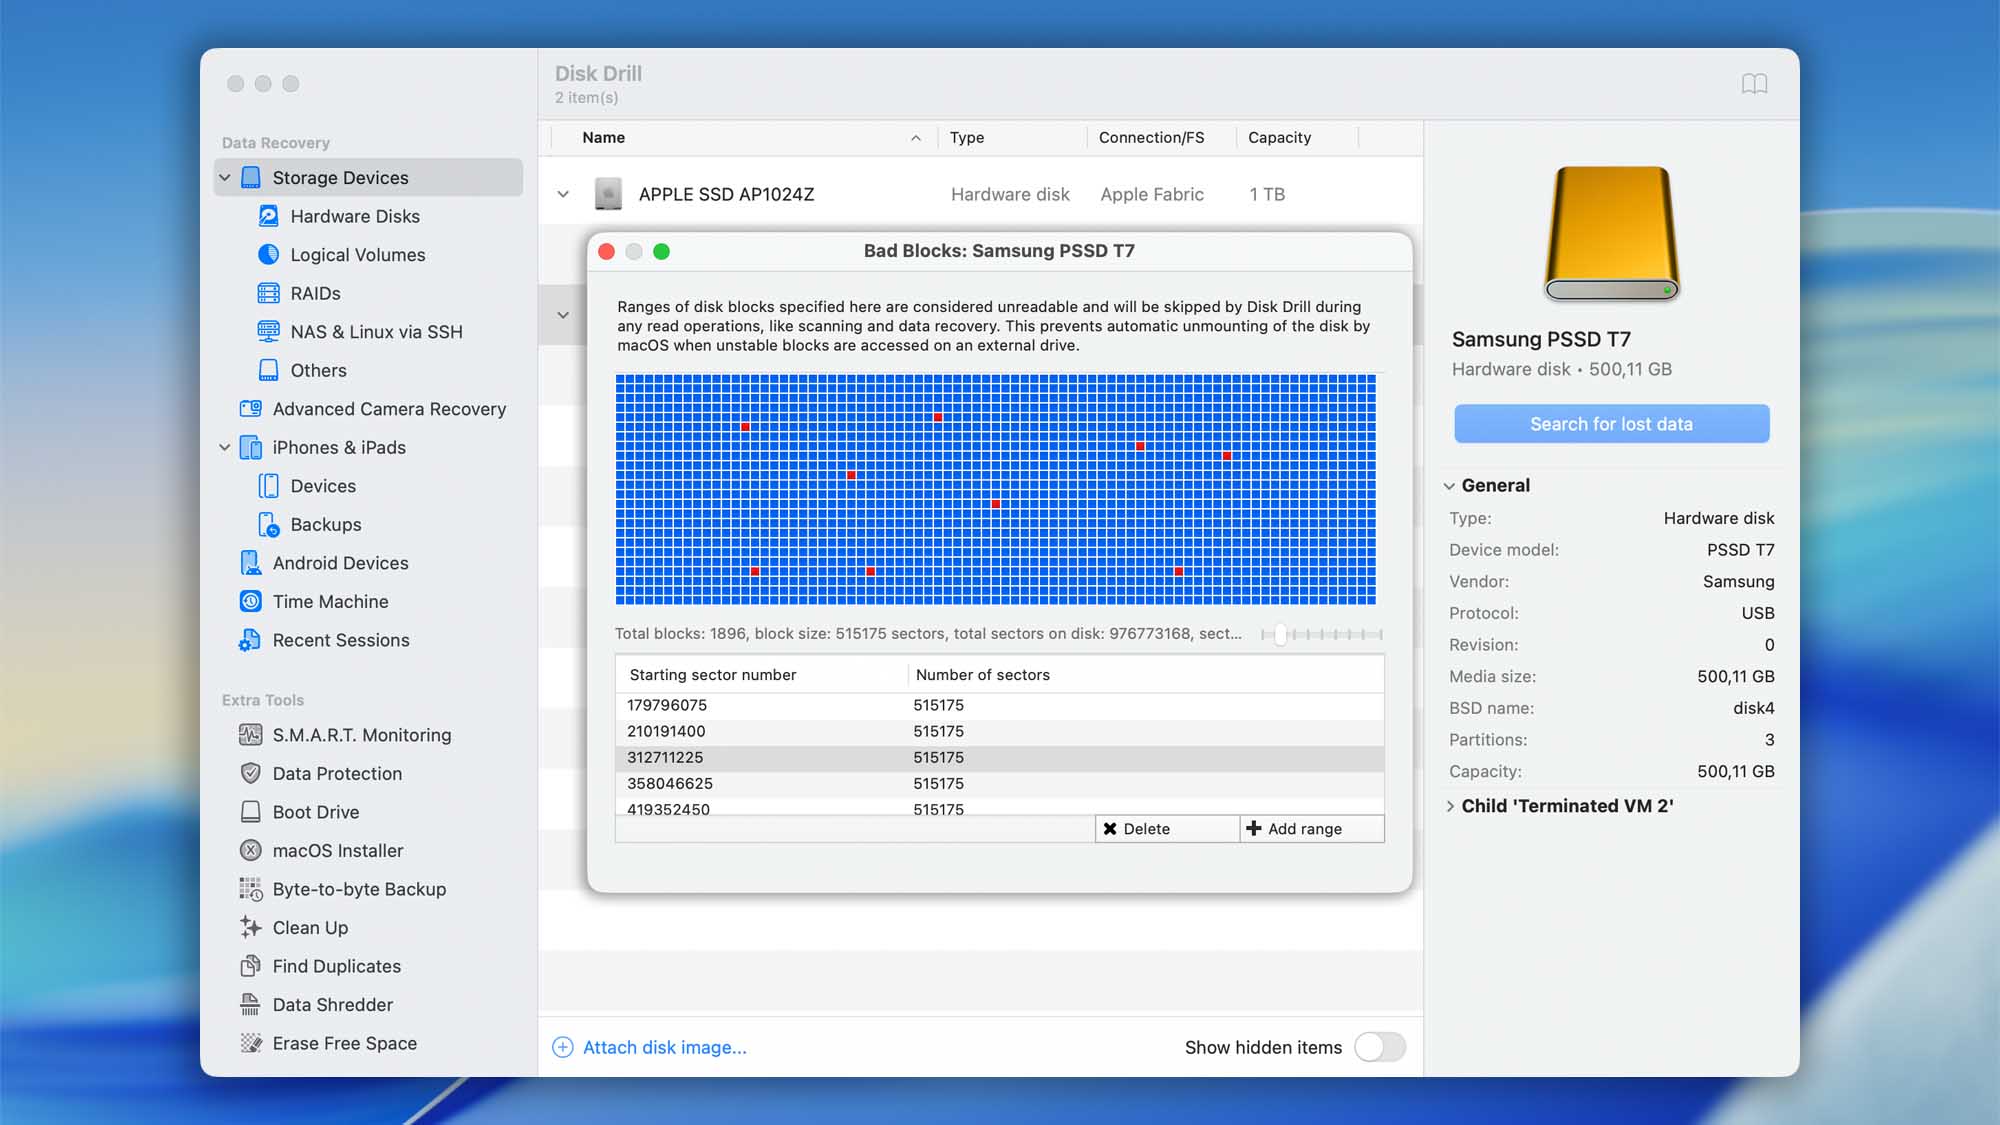Viewport: 2000px width, 1125px height.
Task: Toggle Show hidden items switch
Action: 1380,1047
